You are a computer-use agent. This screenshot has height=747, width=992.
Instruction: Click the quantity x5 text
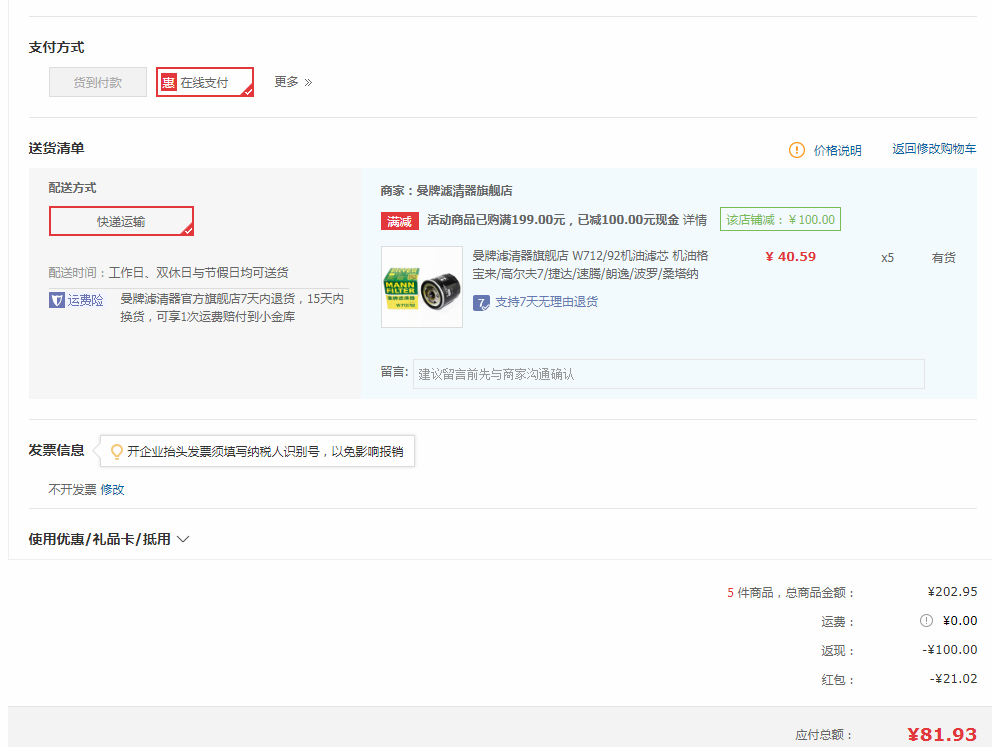[887, 258]
